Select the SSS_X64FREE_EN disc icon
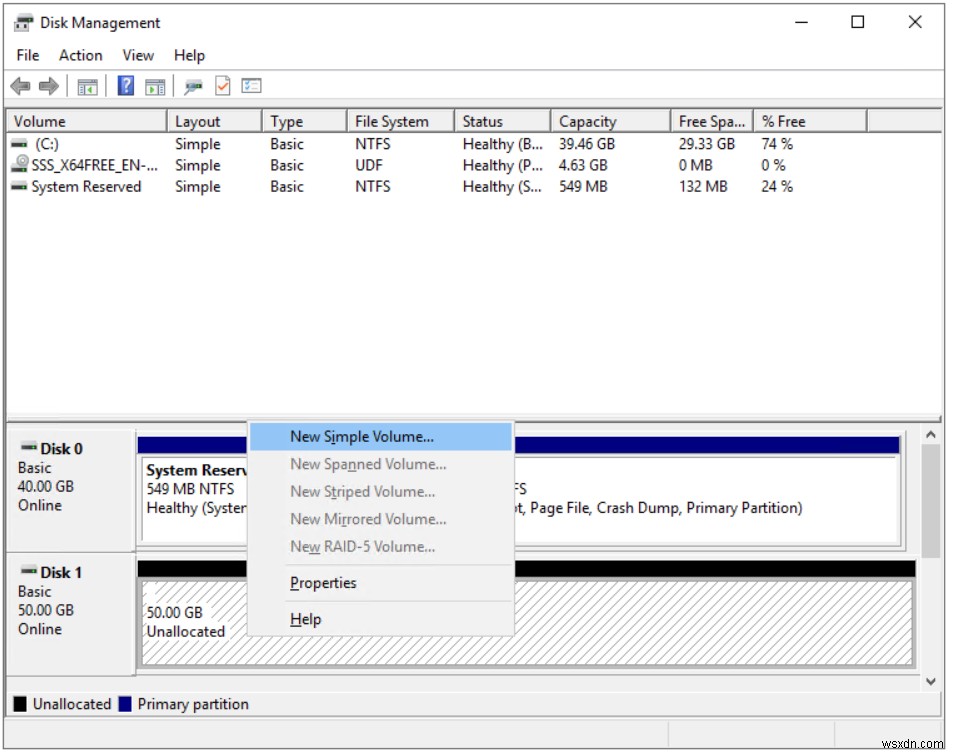 [x=22, y=164]
